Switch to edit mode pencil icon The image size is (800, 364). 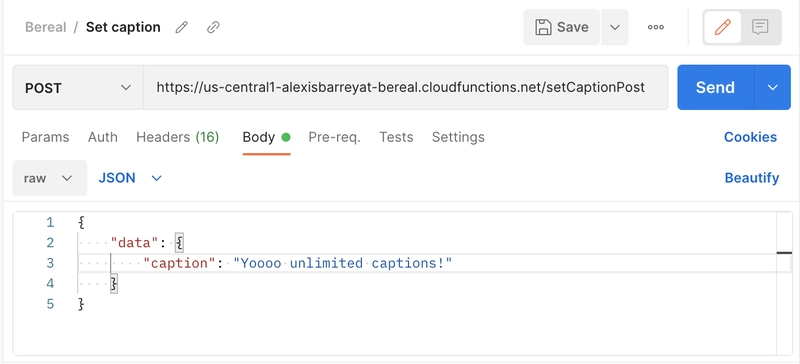(x=722, y=27)
